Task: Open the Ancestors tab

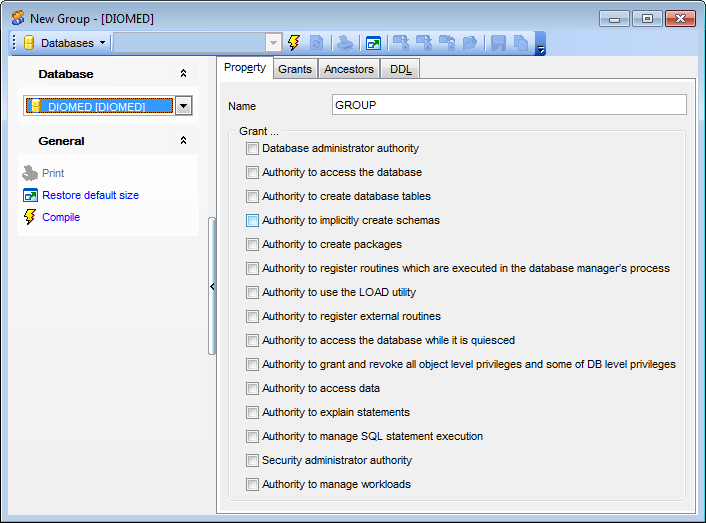Action: (x=349, y=69)
